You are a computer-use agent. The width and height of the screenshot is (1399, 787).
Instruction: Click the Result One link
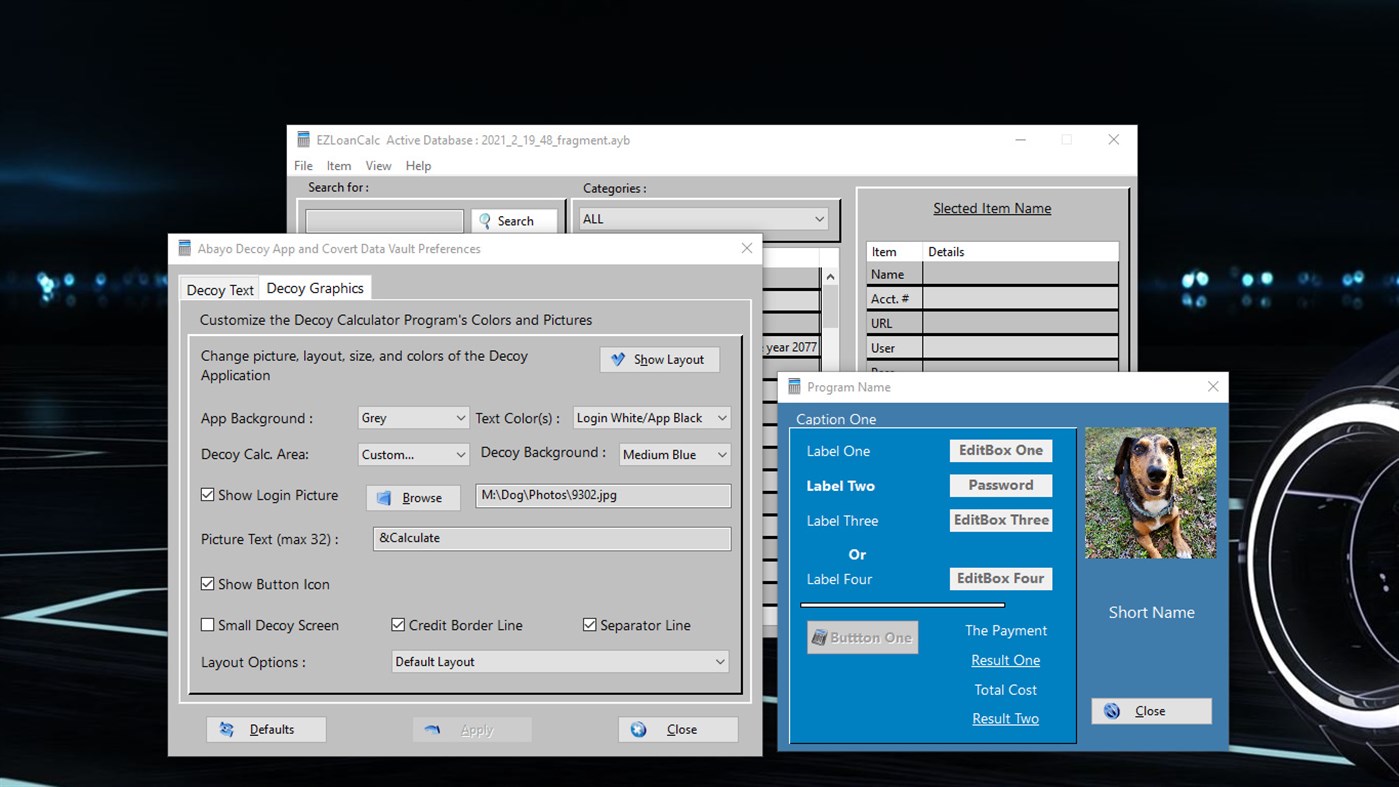1005,660
